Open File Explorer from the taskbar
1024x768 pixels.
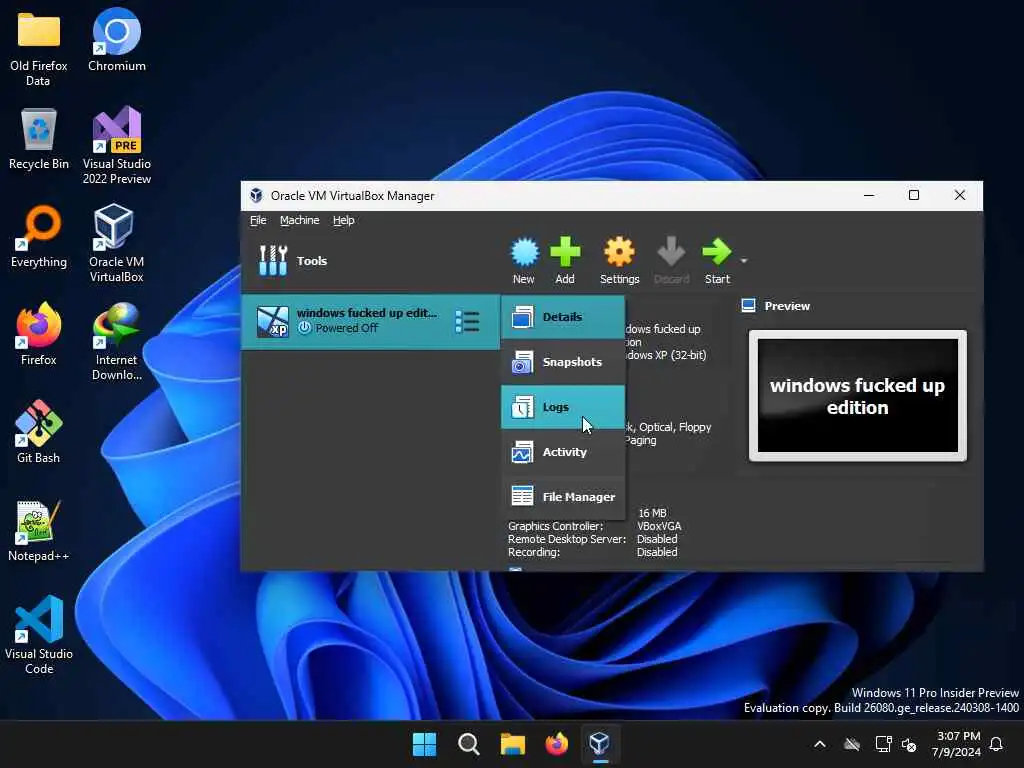click(513, 744)
